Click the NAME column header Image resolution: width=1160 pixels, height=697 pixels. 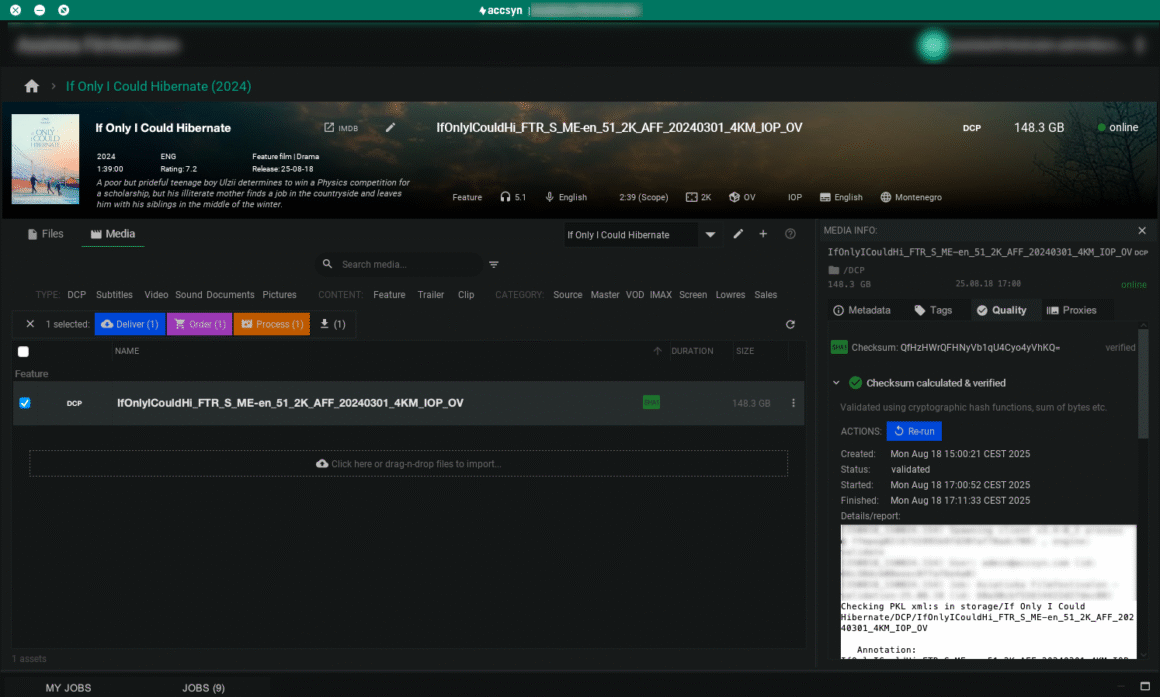pos(127,351)
